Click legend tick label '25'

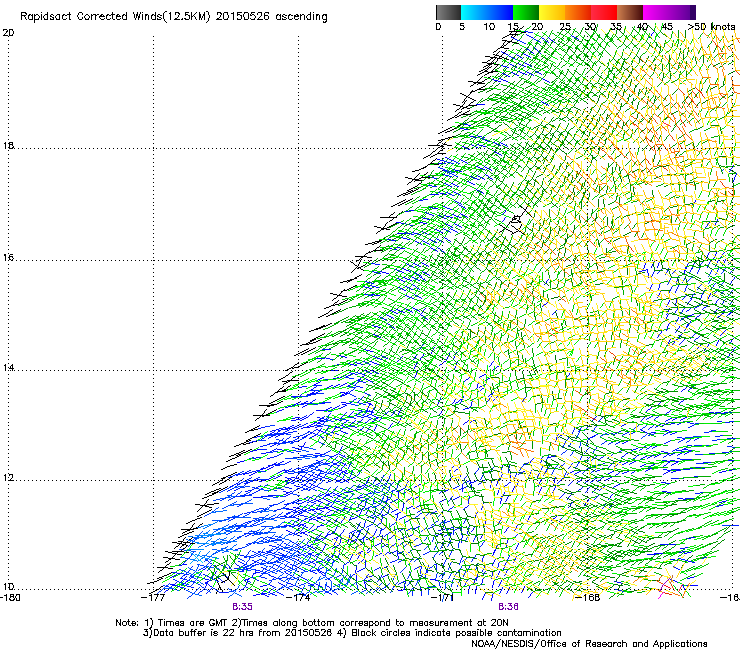coord(565,27)
